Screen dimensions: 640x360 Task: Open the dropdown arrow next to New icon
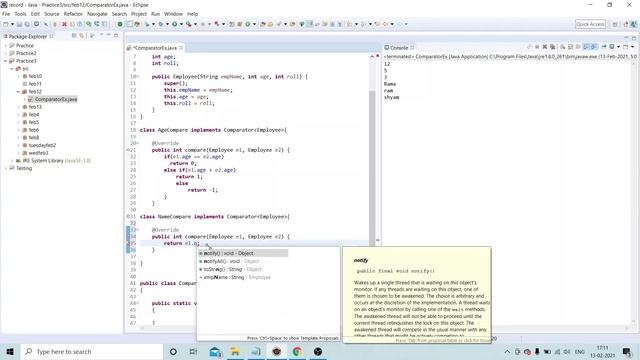(x=12, y=24)
